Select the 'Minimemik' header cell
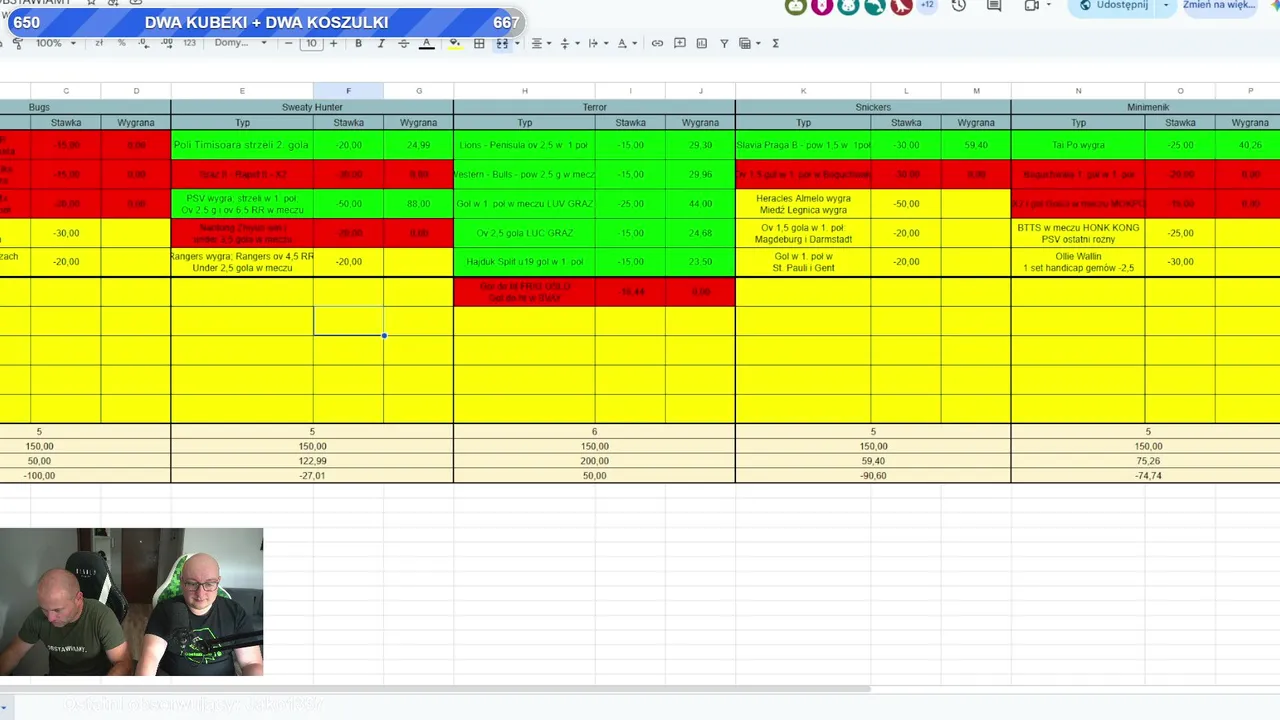 pos(1148,107)
